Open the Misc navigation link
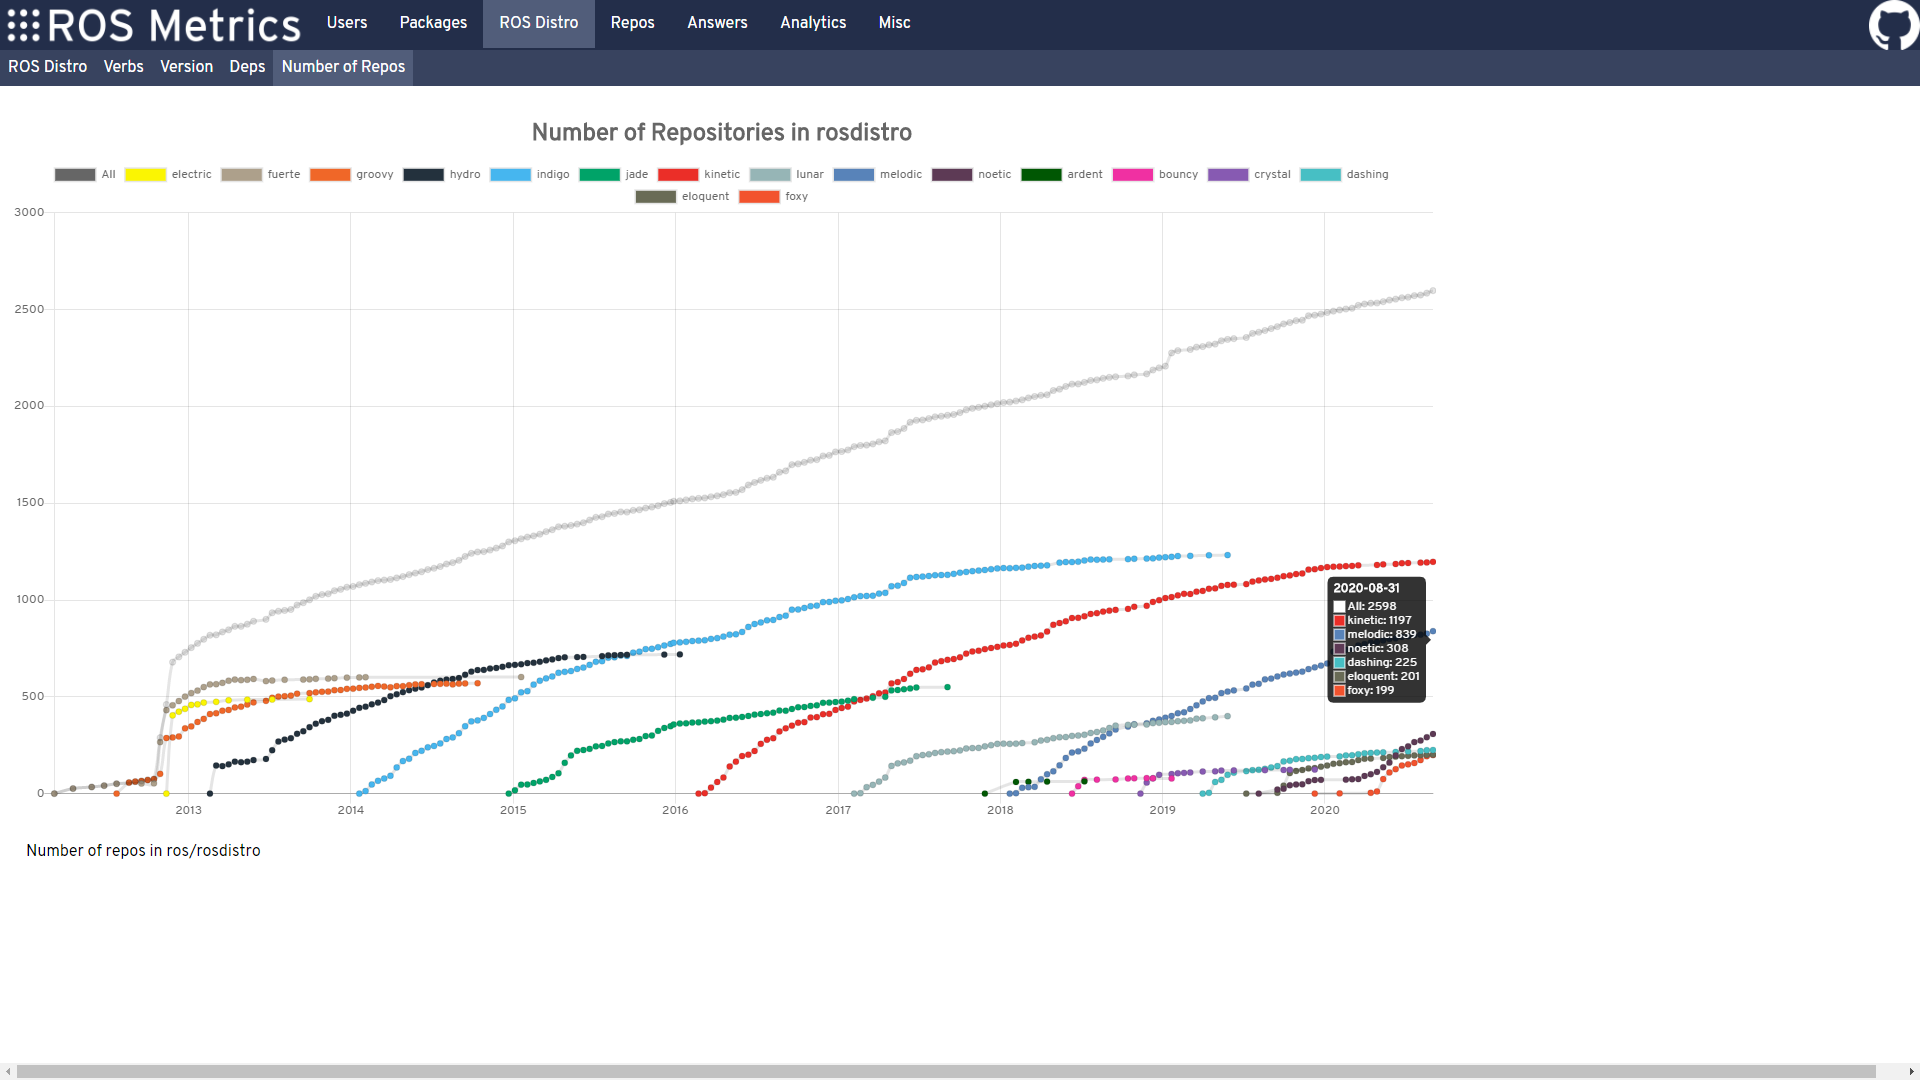Image resolution: width=1920 pixels, height=1080 pixels. 894,23
